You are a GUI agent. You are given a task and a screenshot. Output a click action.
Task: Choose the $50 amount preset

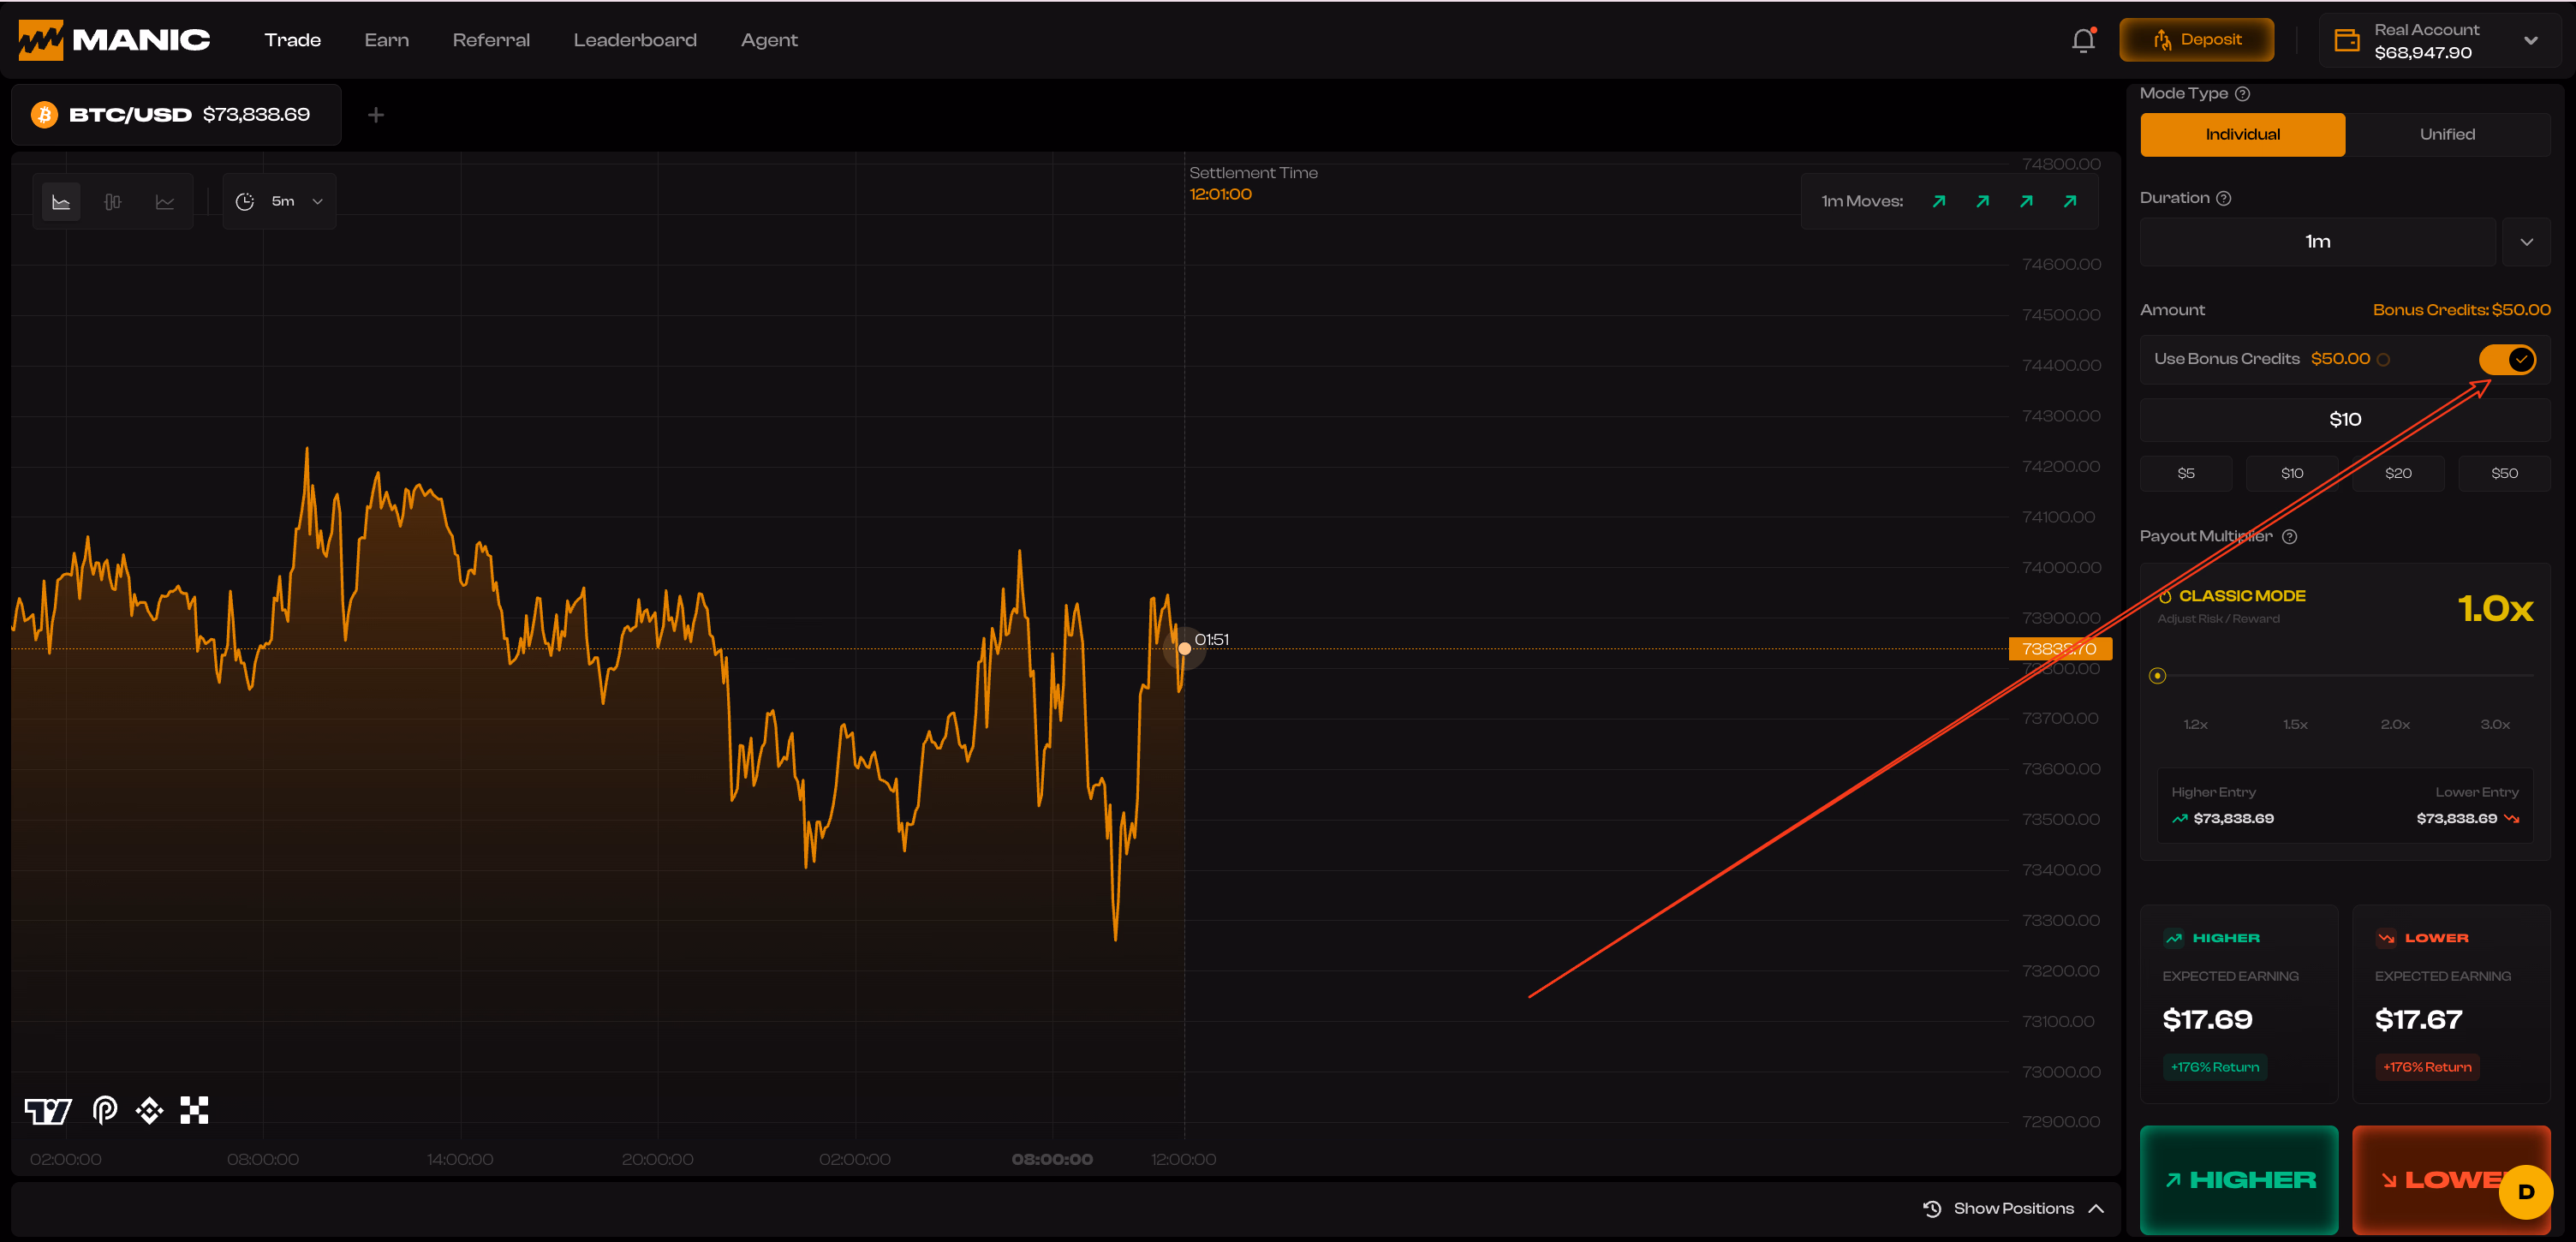pyautogui.click(x=2504, y=474)
